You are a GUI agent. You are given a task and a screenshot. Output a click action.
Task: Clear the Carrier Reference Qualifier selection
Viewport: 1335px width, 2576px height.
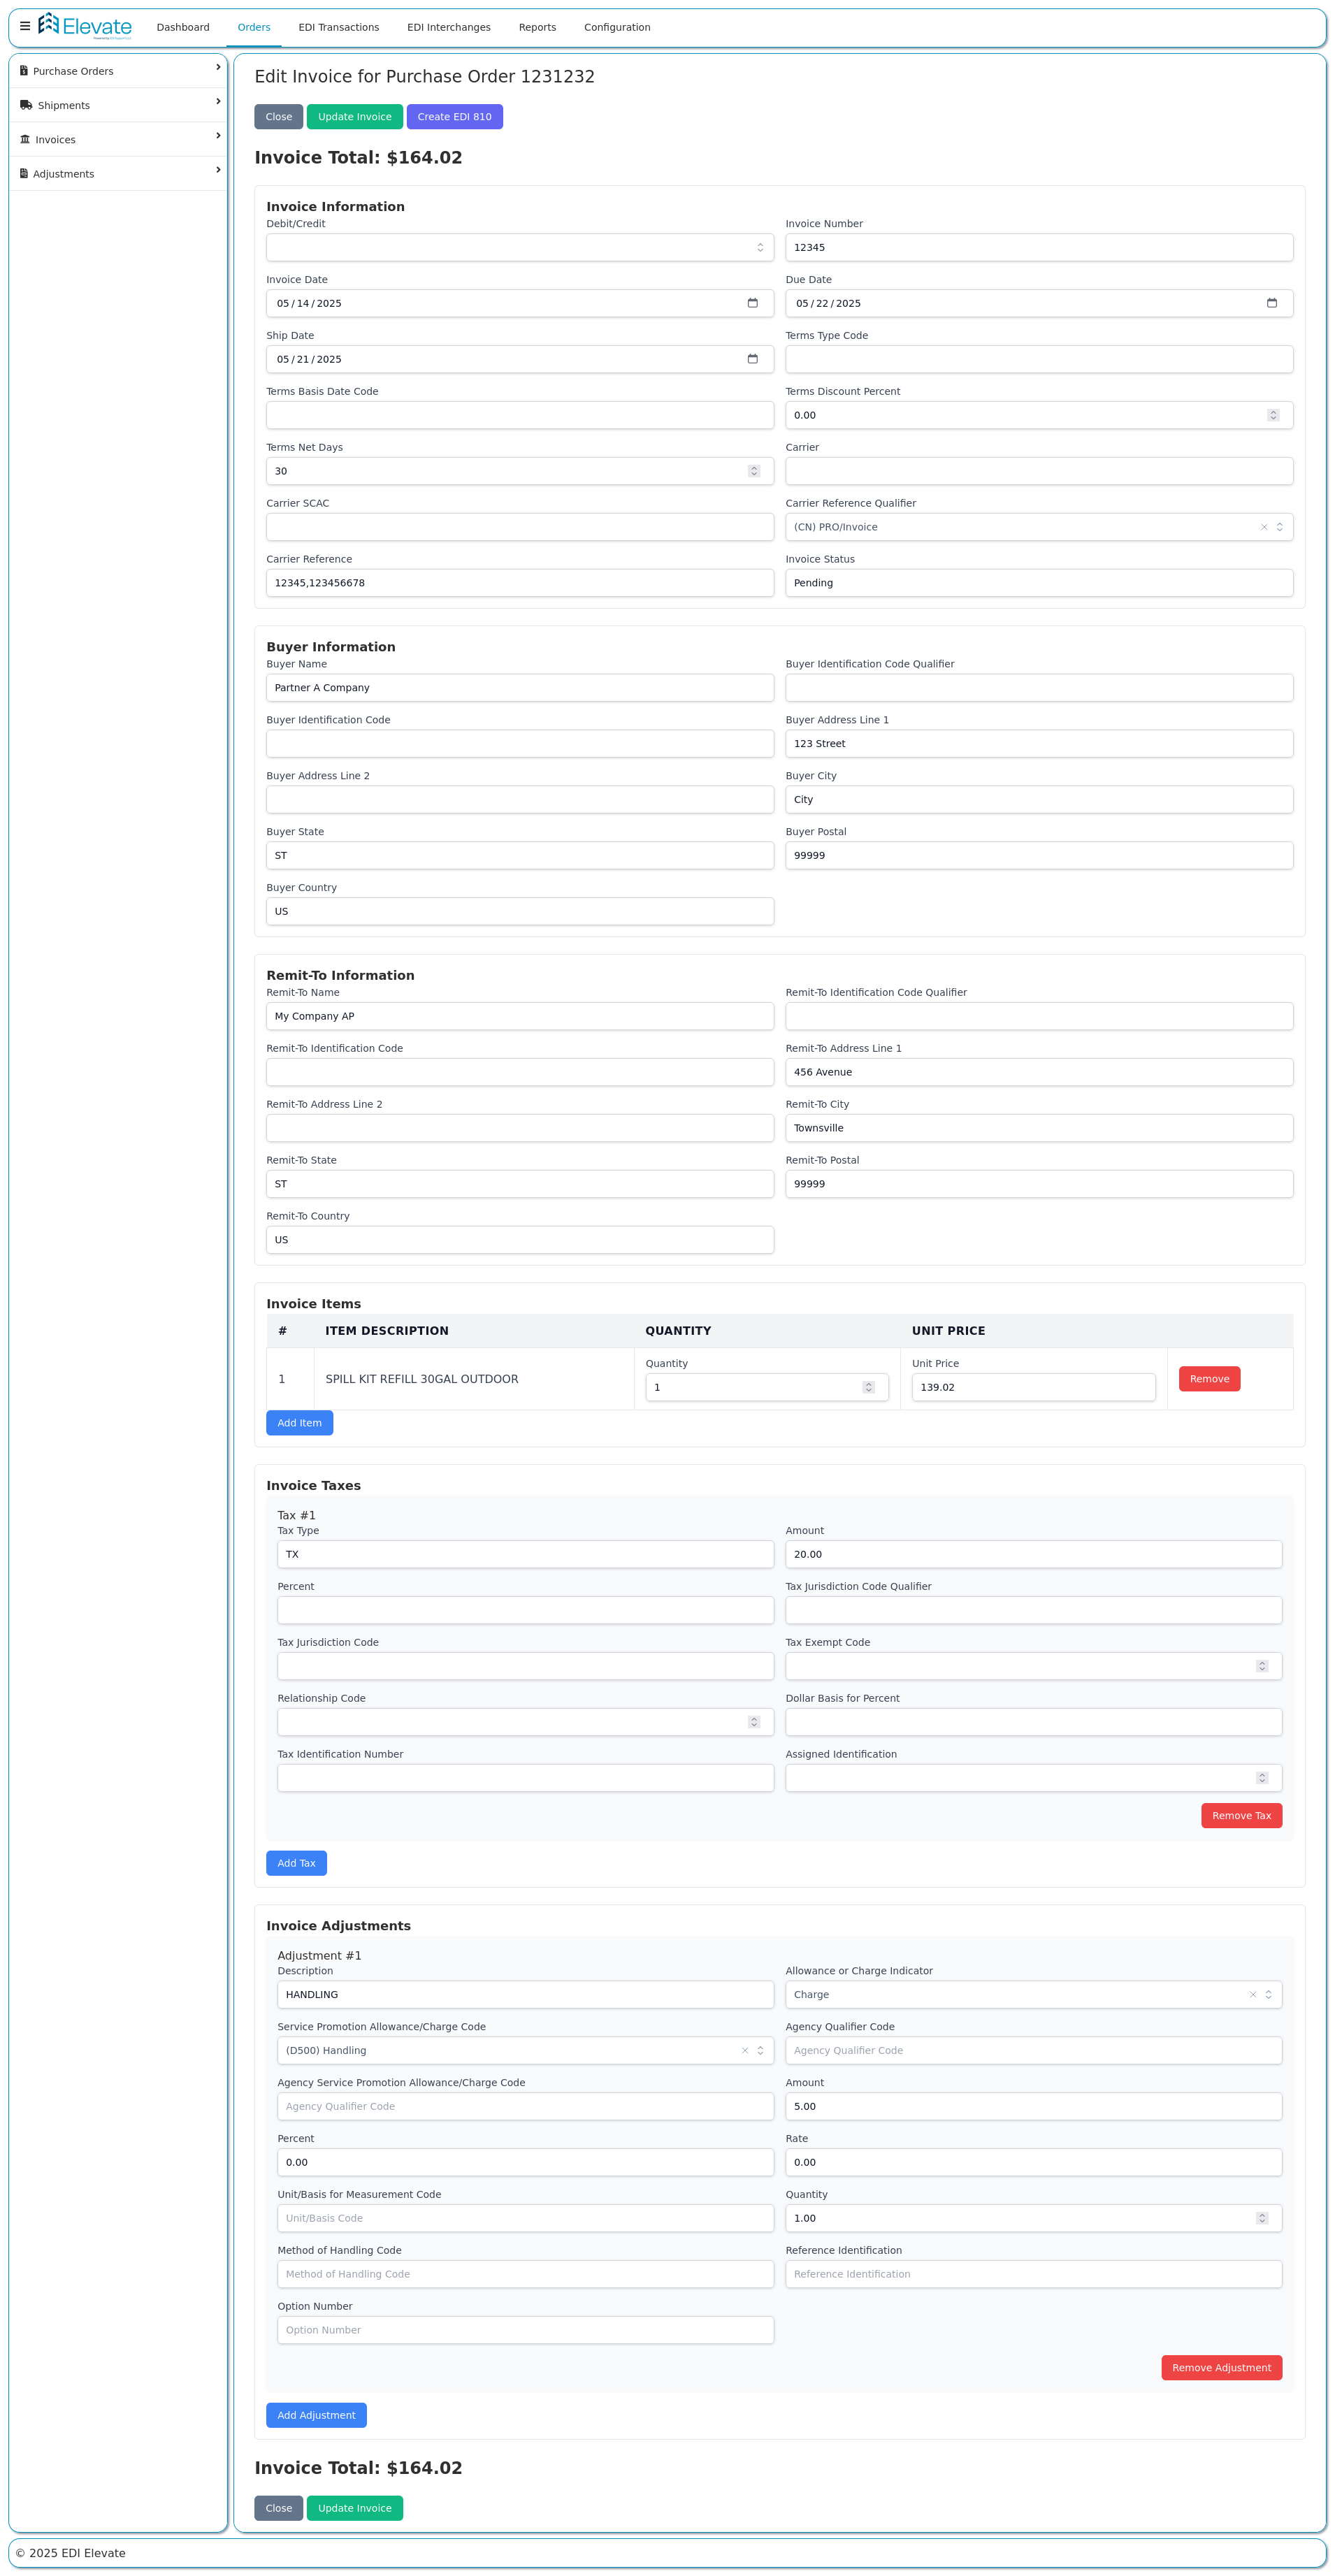tap(1263, 527)
